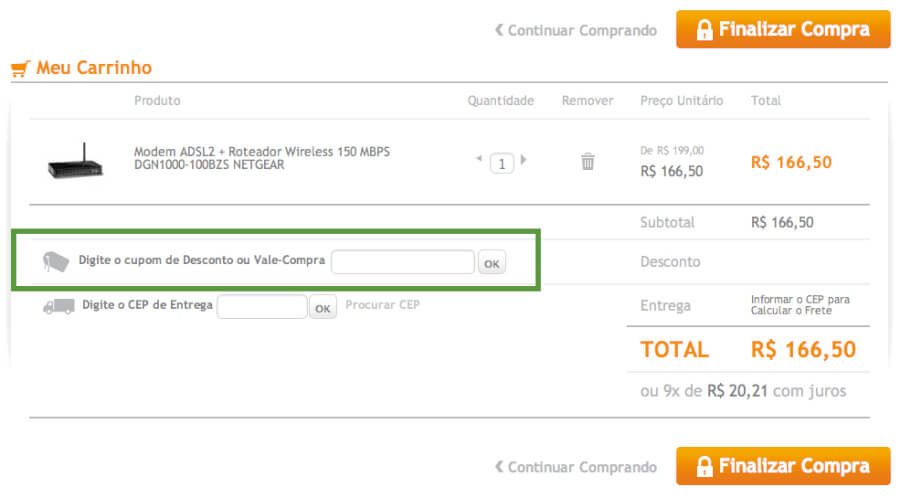Screen dimensions: 900x498
Task: Decrease quantity with the left arrow
Action: [479, 160]
